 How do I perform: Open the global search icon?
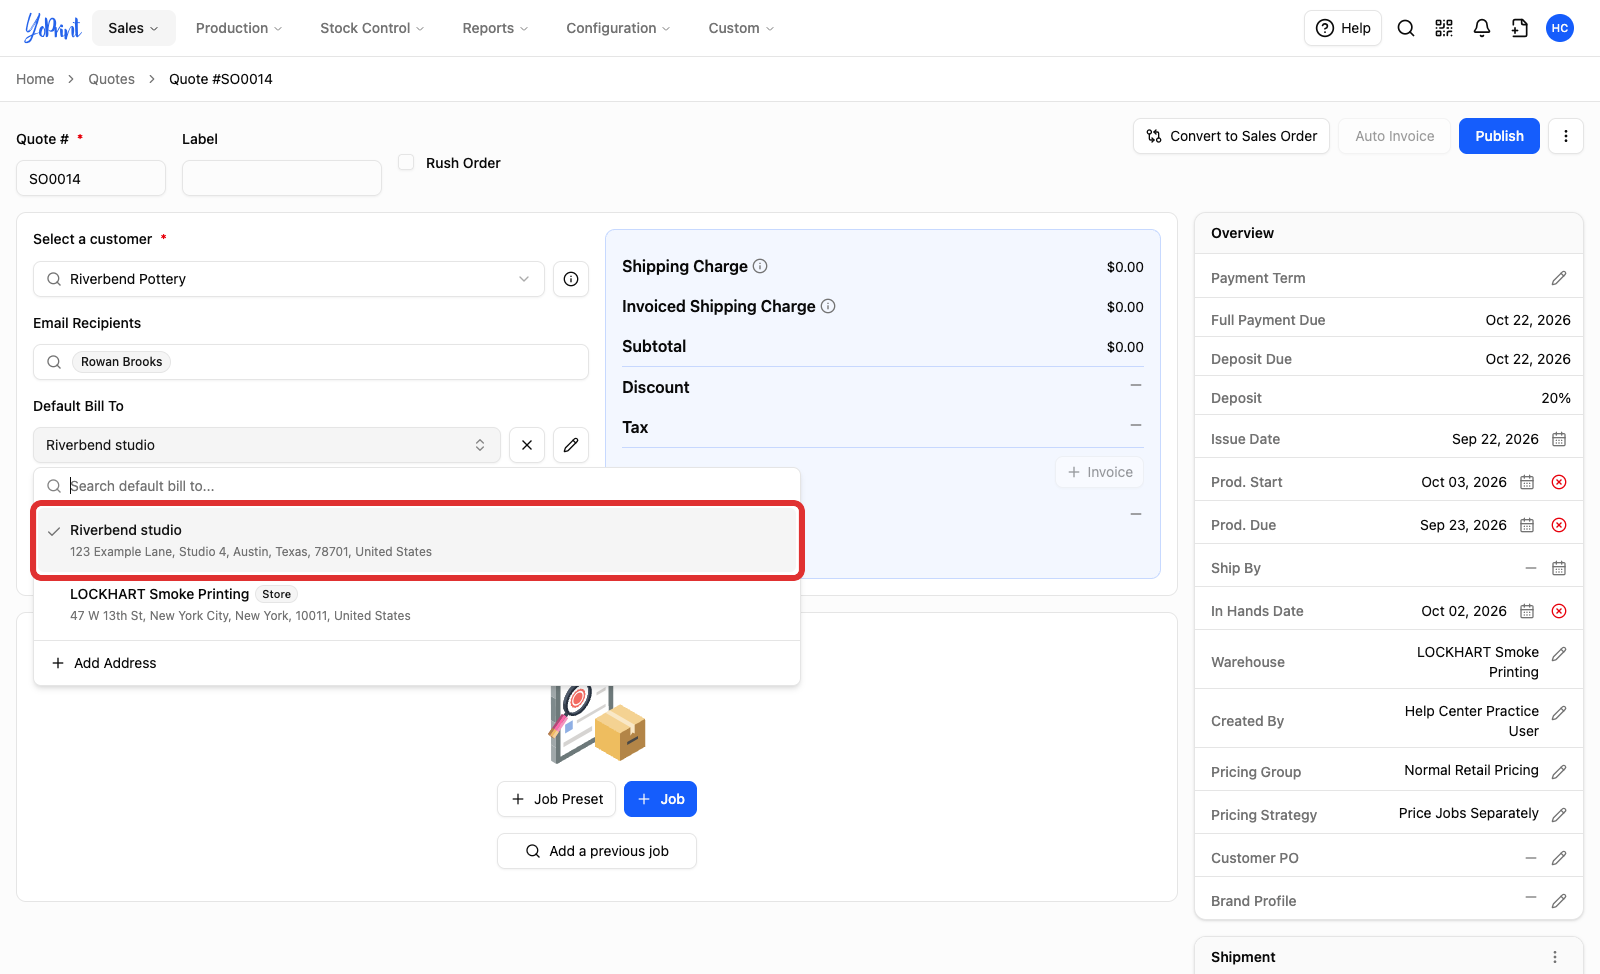click(x=1406, y=28)
